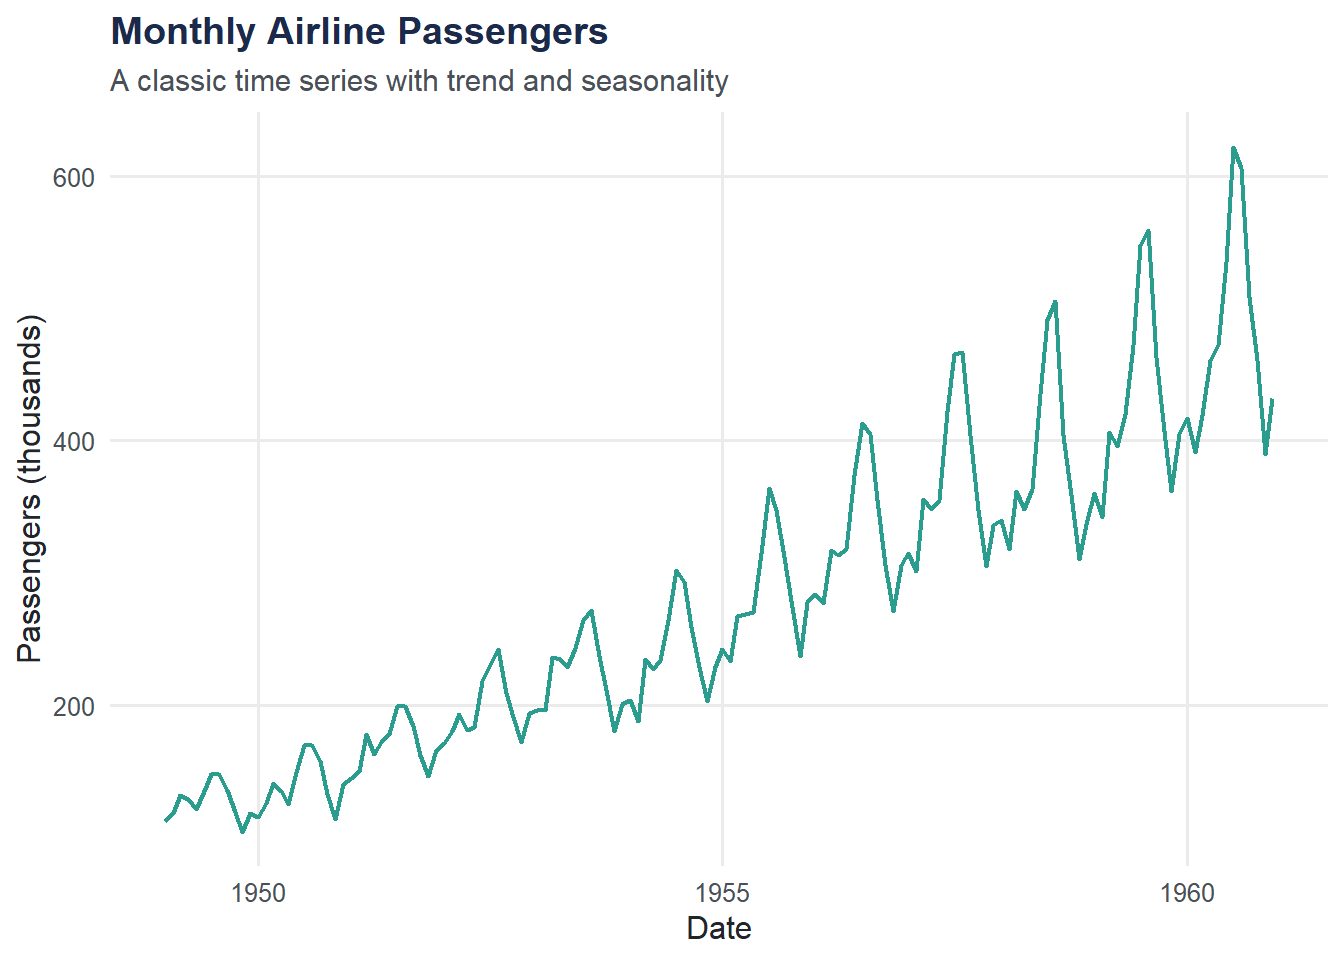Click the lowest point of the line
The image size is (1344, 960).
(x=242, y=831)
